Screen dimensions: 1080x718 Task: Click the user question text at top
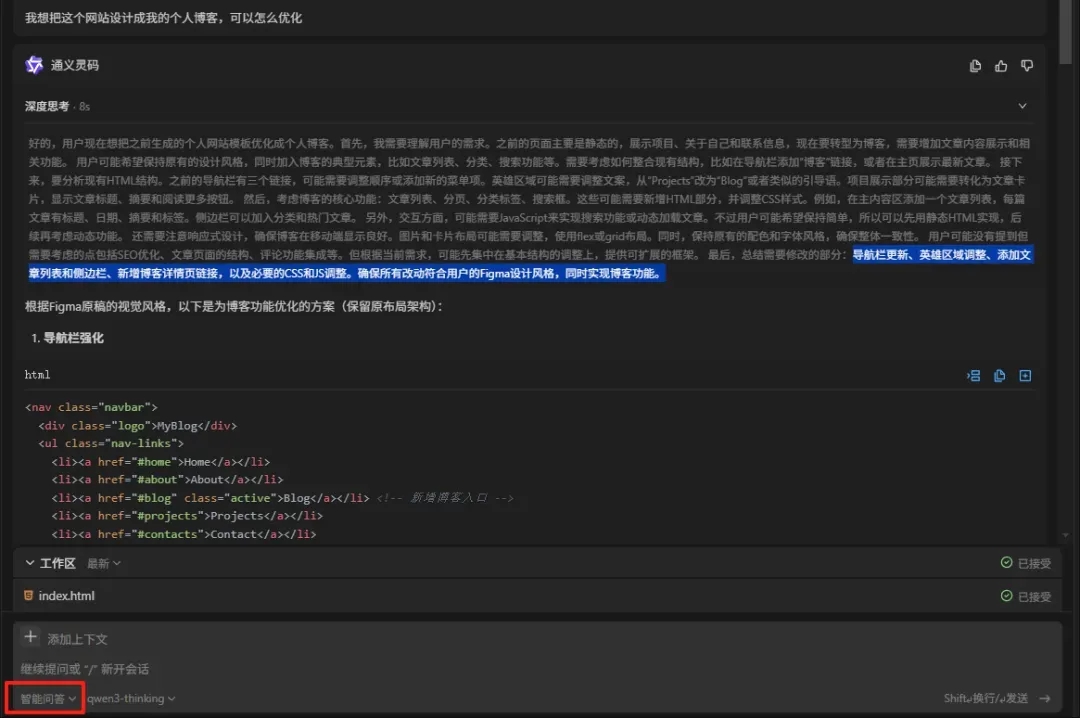[163, 18]
